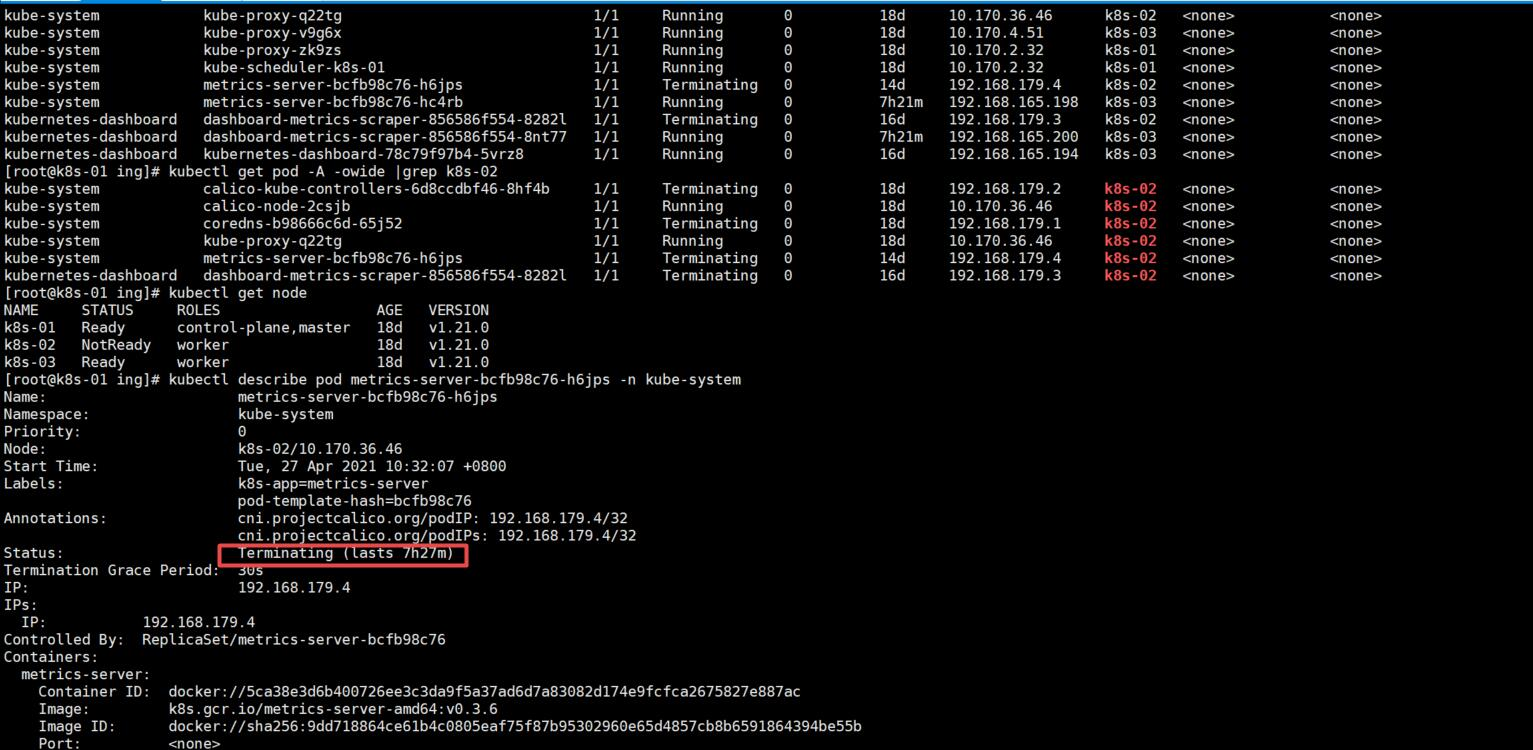
Task: Click red k8s-02 in coredns row
Action: click(1131, 223)
